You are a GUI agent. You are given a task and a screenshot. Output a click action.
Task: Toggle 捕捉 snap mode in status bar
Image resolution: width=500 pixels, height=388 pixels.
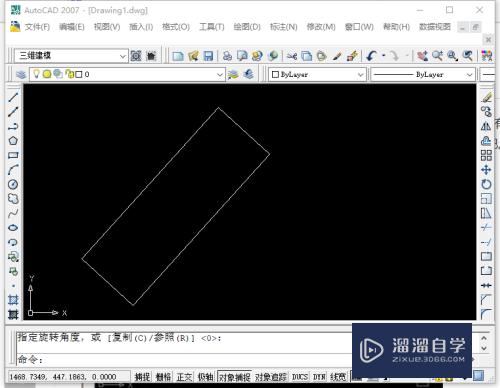pos(142,377)
